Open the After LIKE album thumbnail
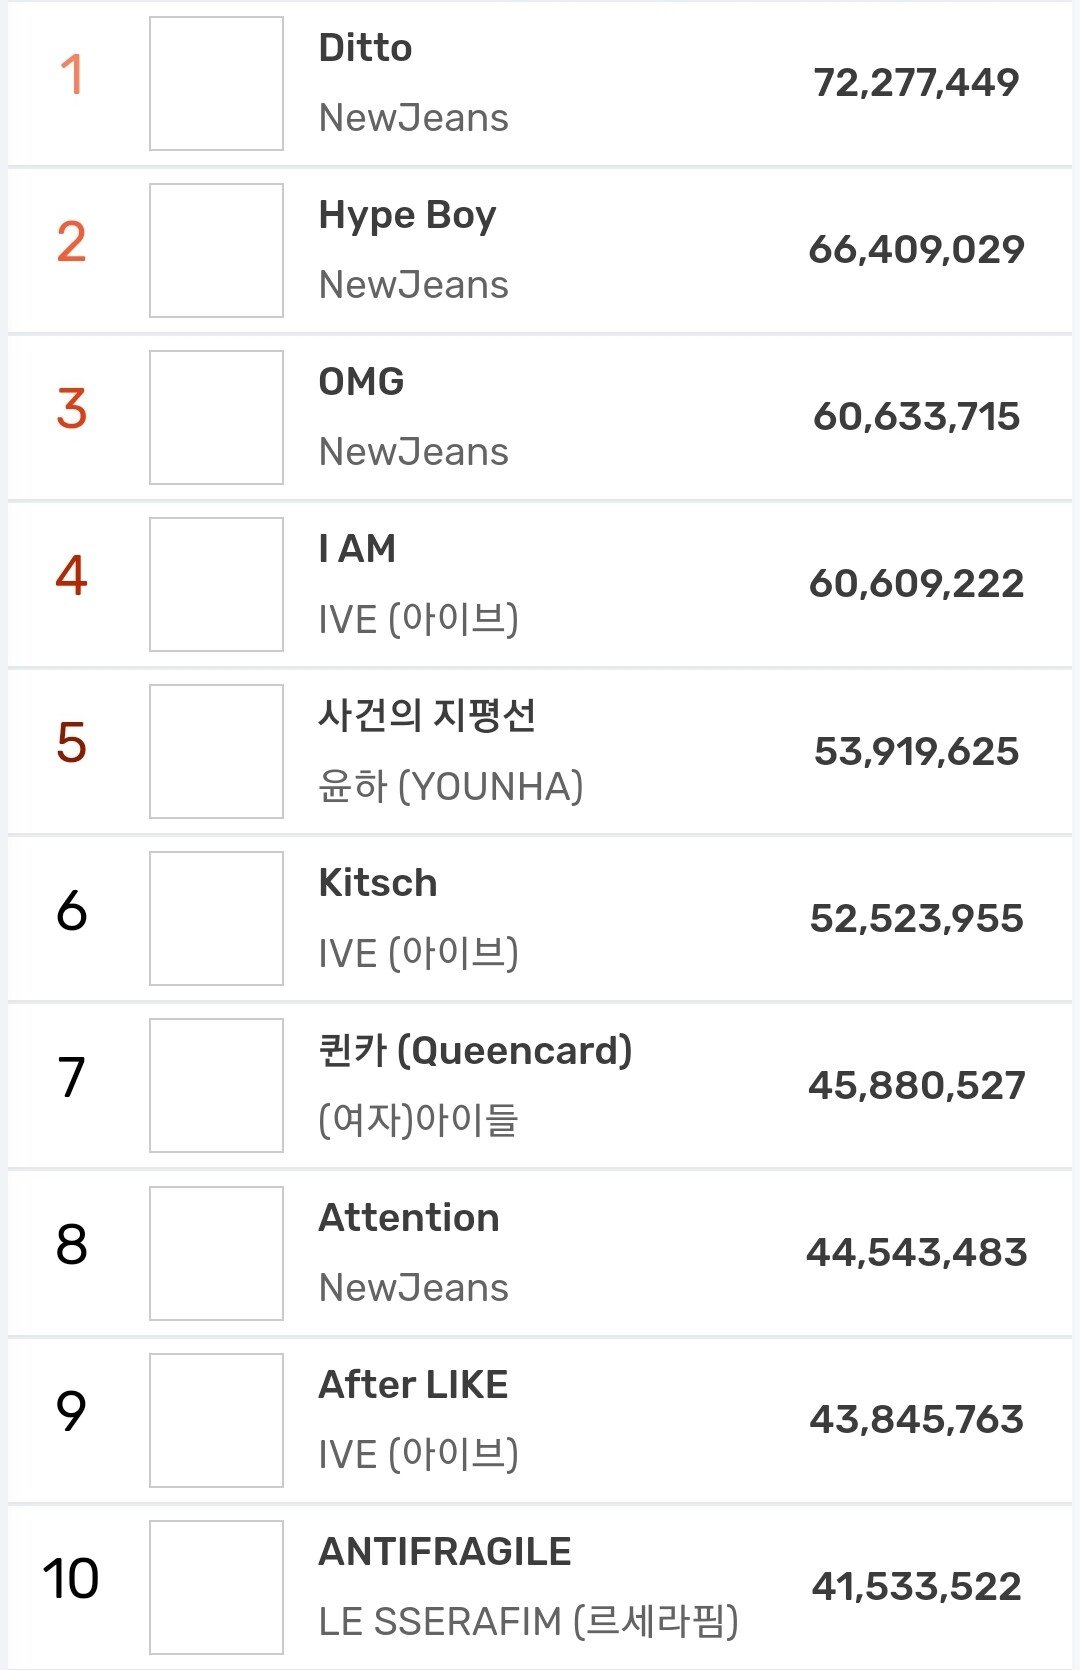1080x1670 pixels. [x=216, y=1420]
